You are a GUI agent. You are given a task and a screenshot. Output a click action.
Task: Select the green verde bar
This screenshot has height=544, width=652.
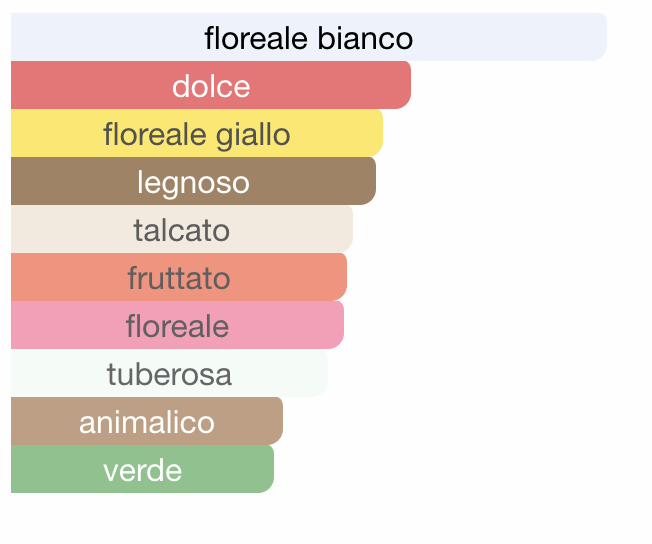click(x=142, y=469)
